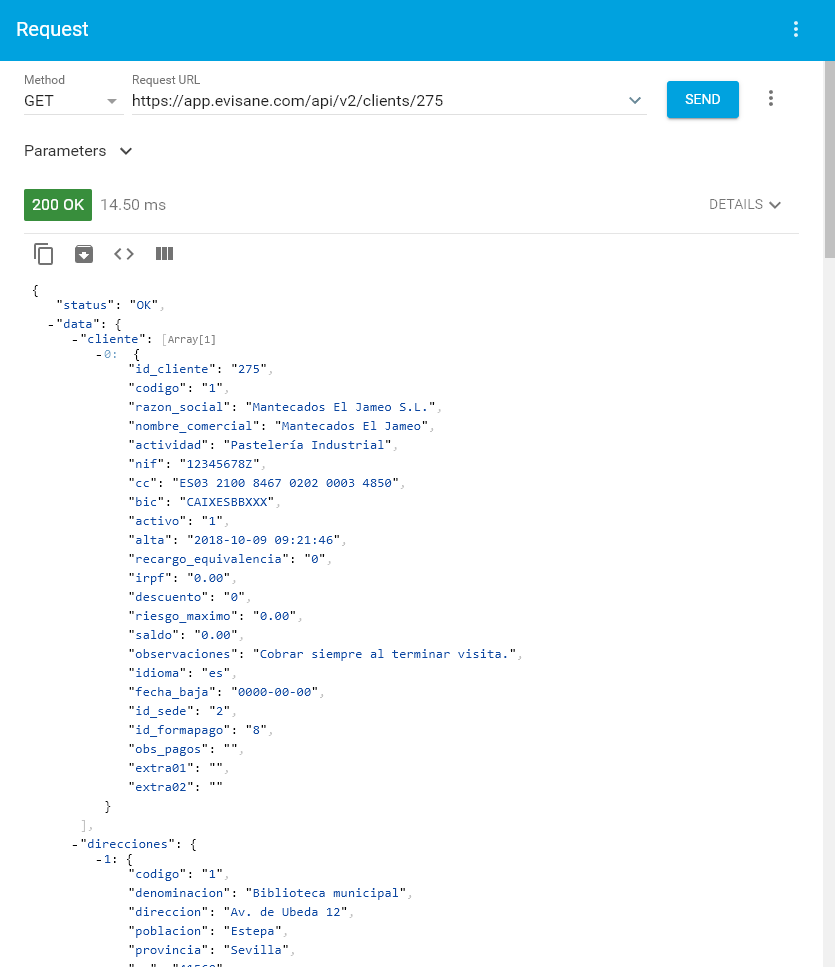
Task: Collapse the "data" JSON node
Action: pyautogui.click(x=51, y=324)
